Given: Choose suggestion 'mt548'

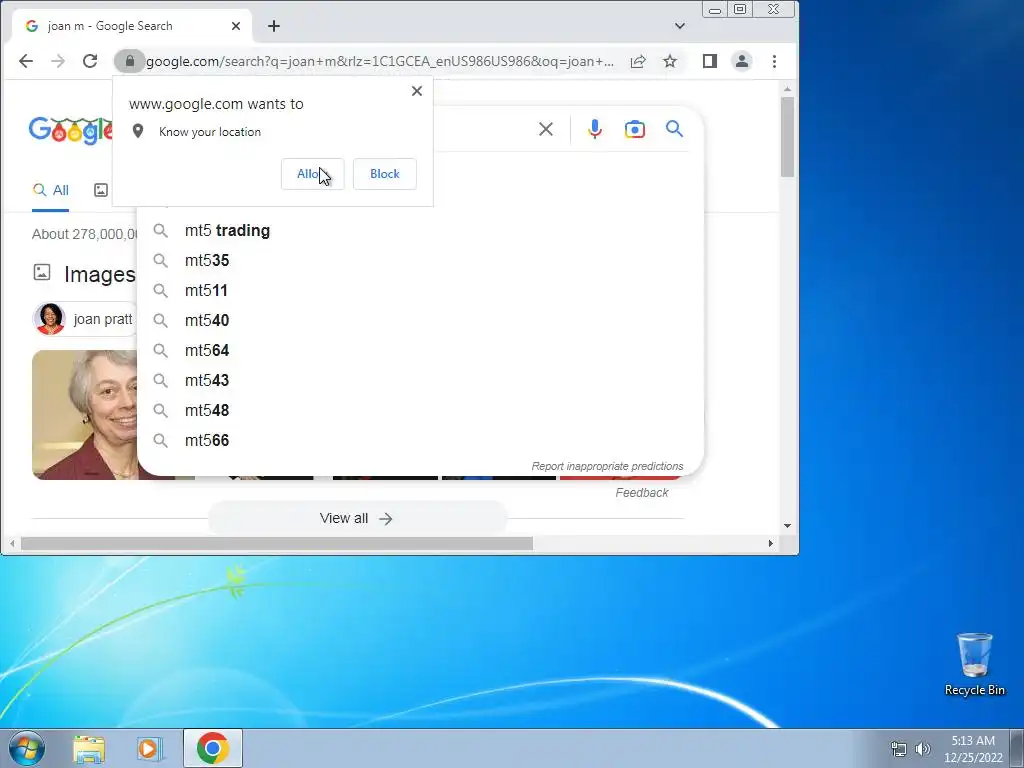Looking at the screenshot, I should 421,411.
